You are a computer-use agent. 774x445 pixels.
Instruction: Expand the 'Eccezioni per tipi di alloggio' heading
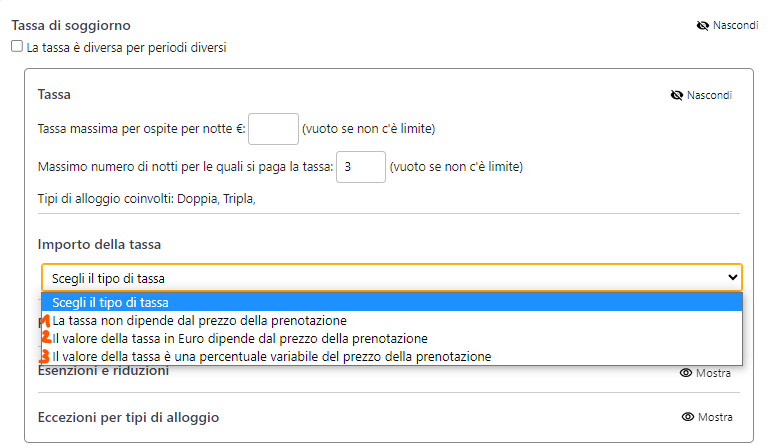tap(128, 417)
